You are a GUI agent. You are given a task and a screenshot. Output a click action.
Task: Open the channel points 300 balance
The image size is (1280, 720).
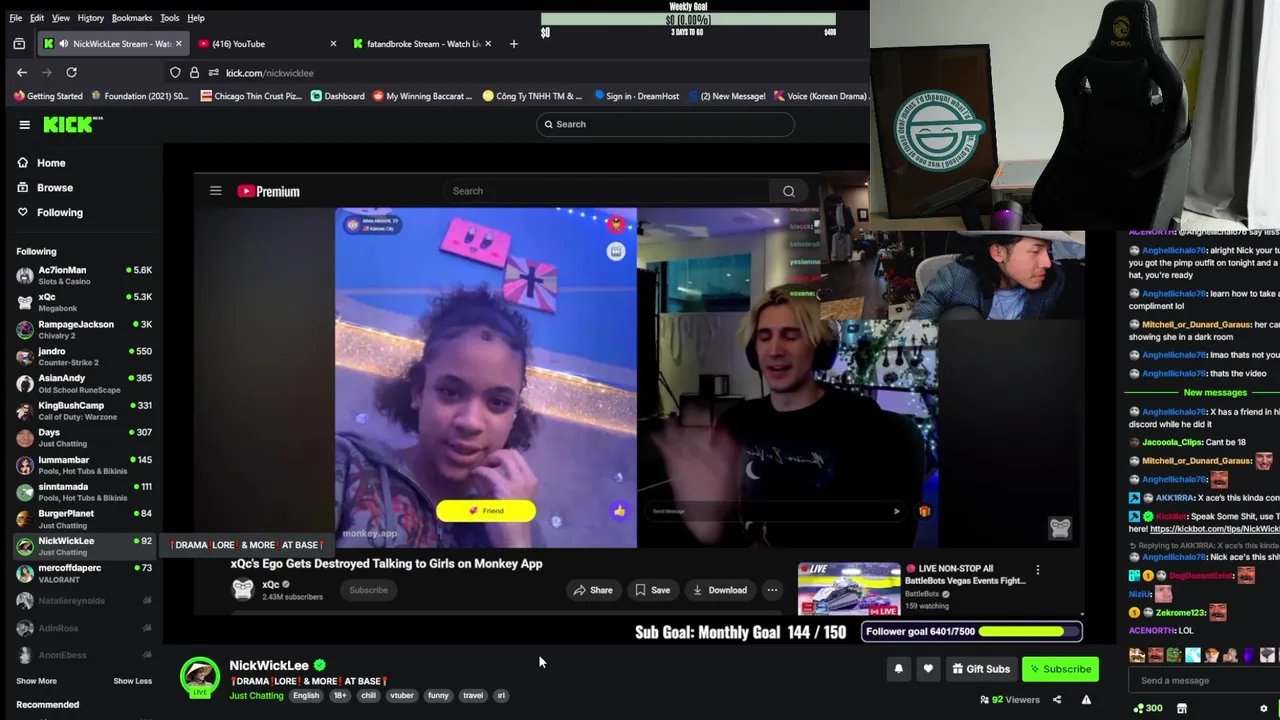point(1148,708)
